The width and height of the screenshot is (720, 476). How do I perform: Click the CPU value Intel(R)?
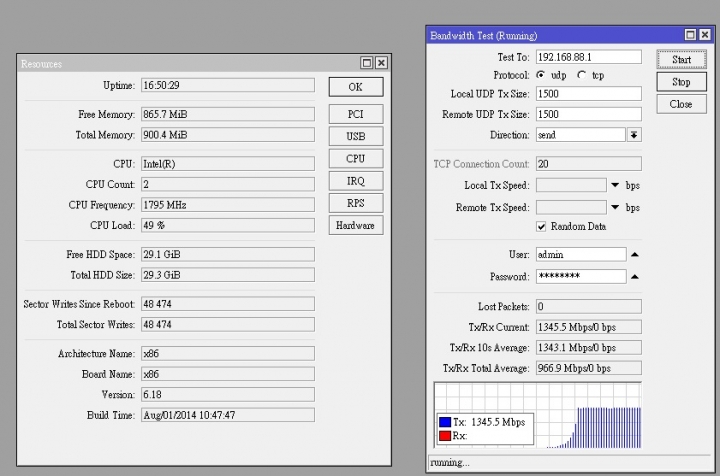[x=228, y=164]
